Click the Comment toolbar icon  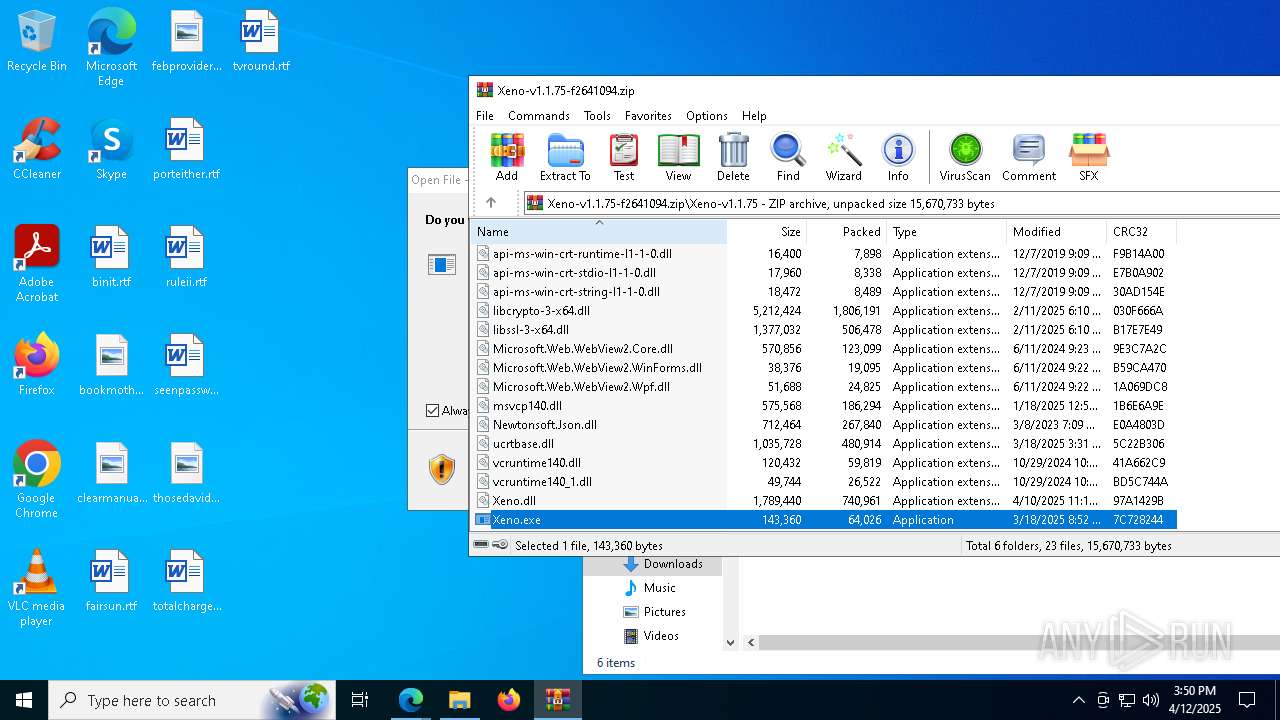point(1029,158)
